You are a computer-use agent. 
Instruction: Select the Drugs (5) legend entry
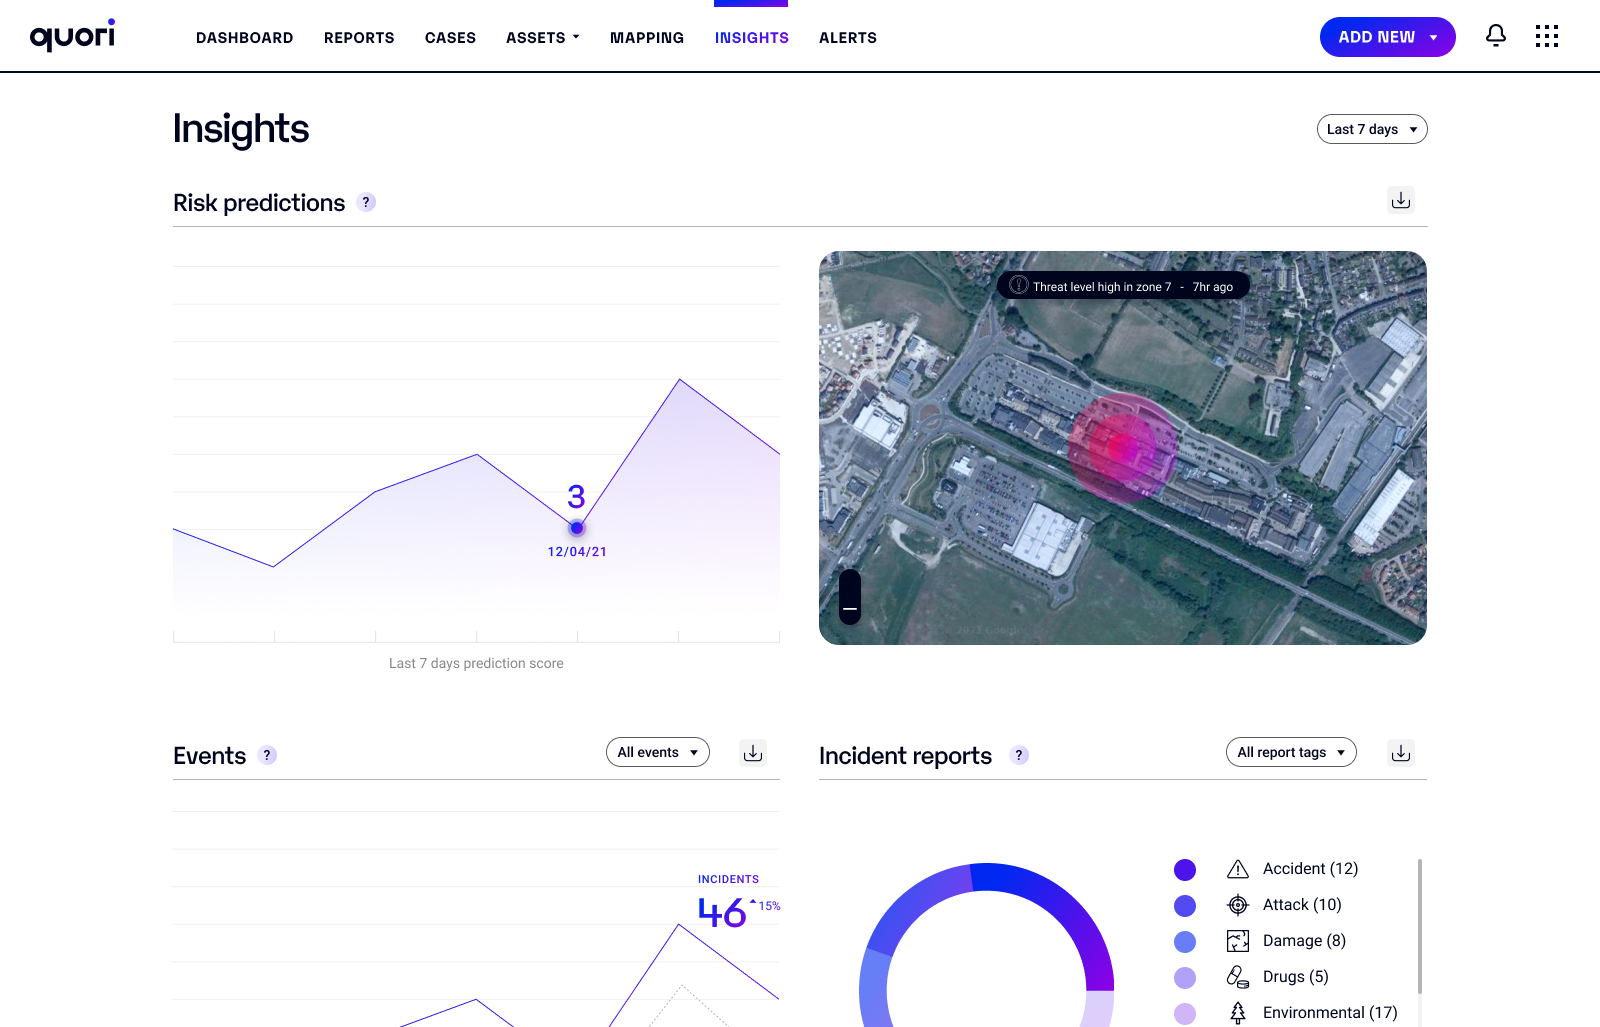click(1295, 977)
